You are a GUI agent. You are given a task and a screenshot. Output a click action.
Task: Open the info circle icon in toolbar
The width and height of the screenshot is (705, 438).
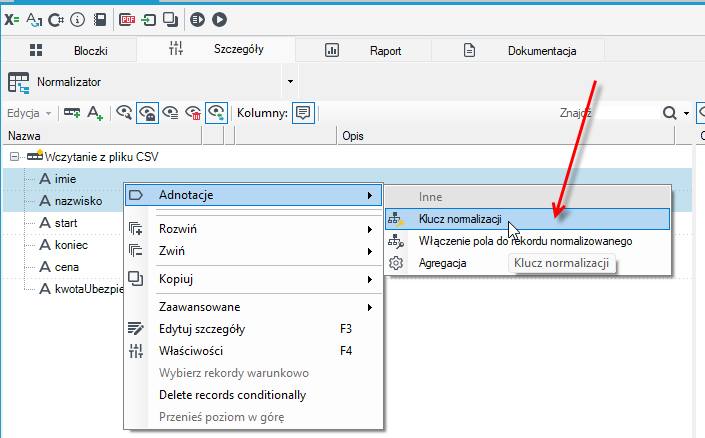77,20
